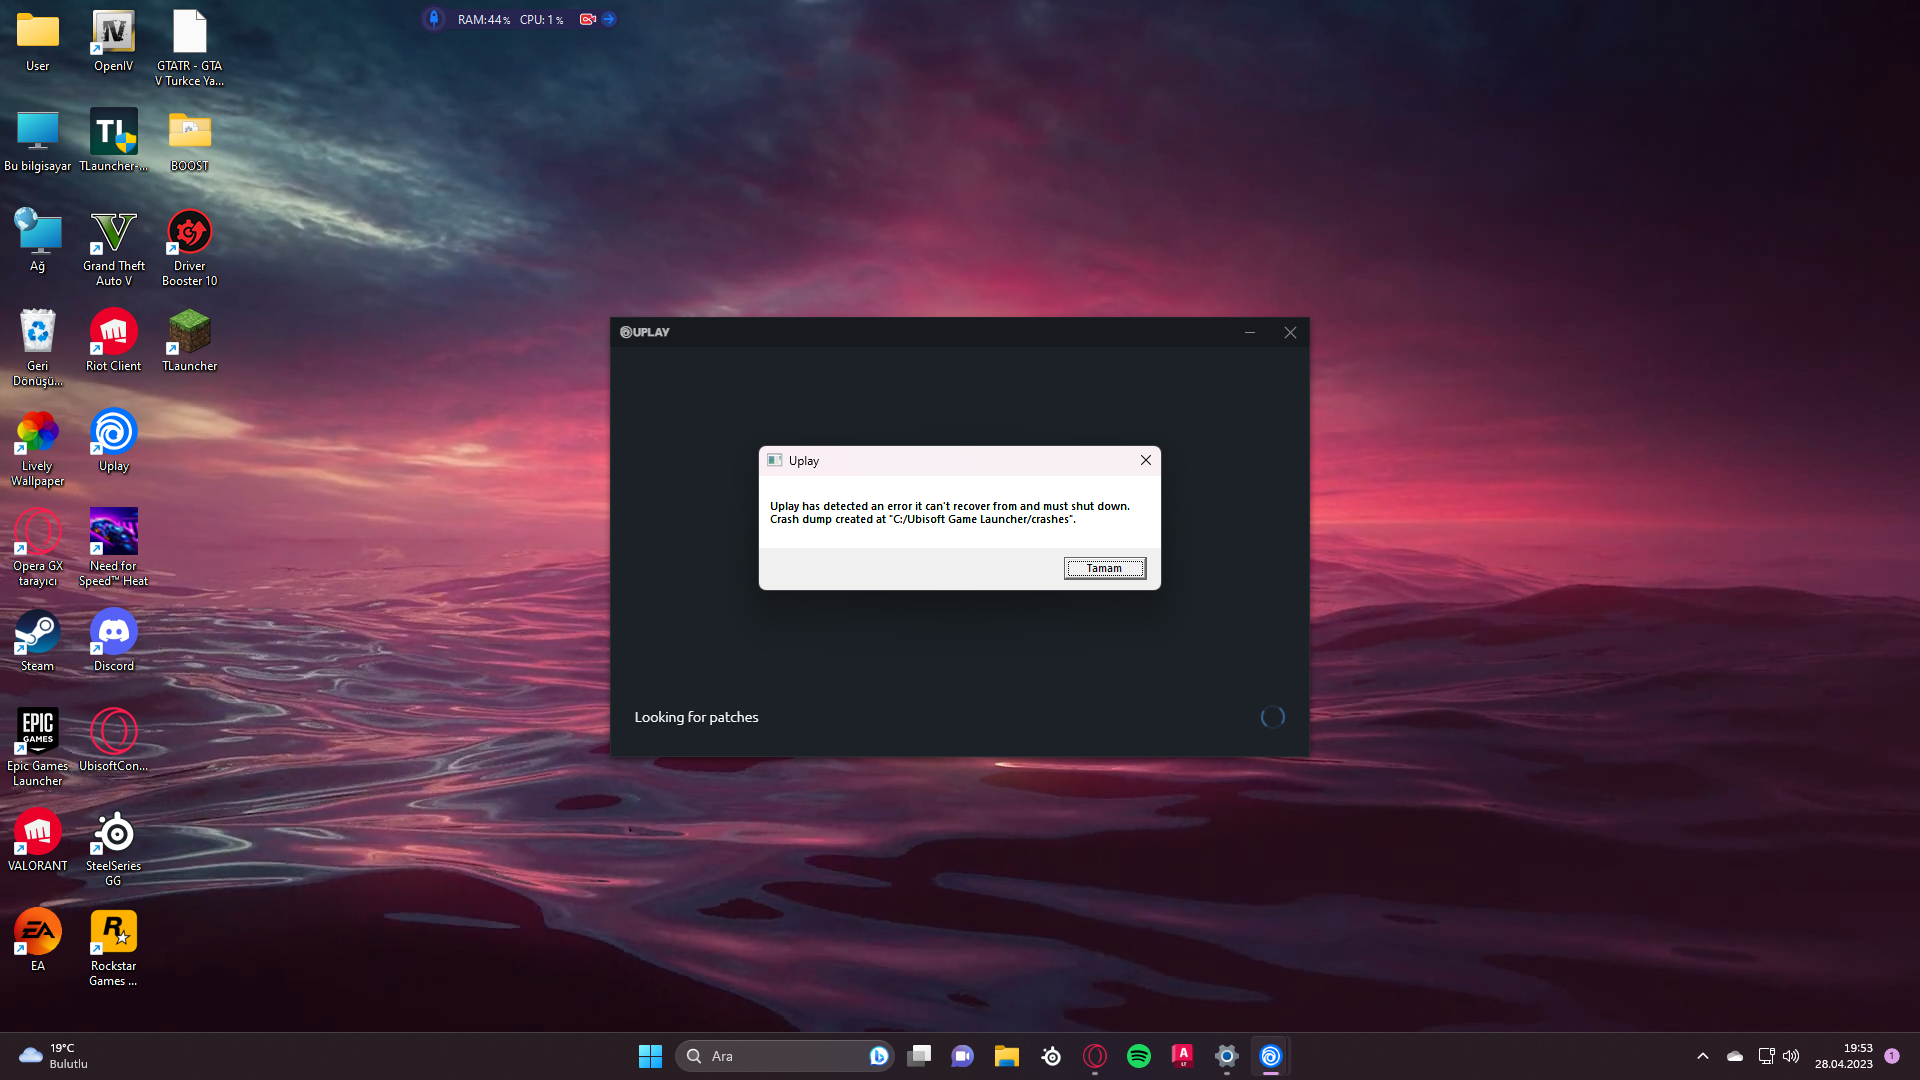Open clock and date notification panel
This screenshot has width=1920, height=1080.
pyautogui.click(x=1843, y=1056)
